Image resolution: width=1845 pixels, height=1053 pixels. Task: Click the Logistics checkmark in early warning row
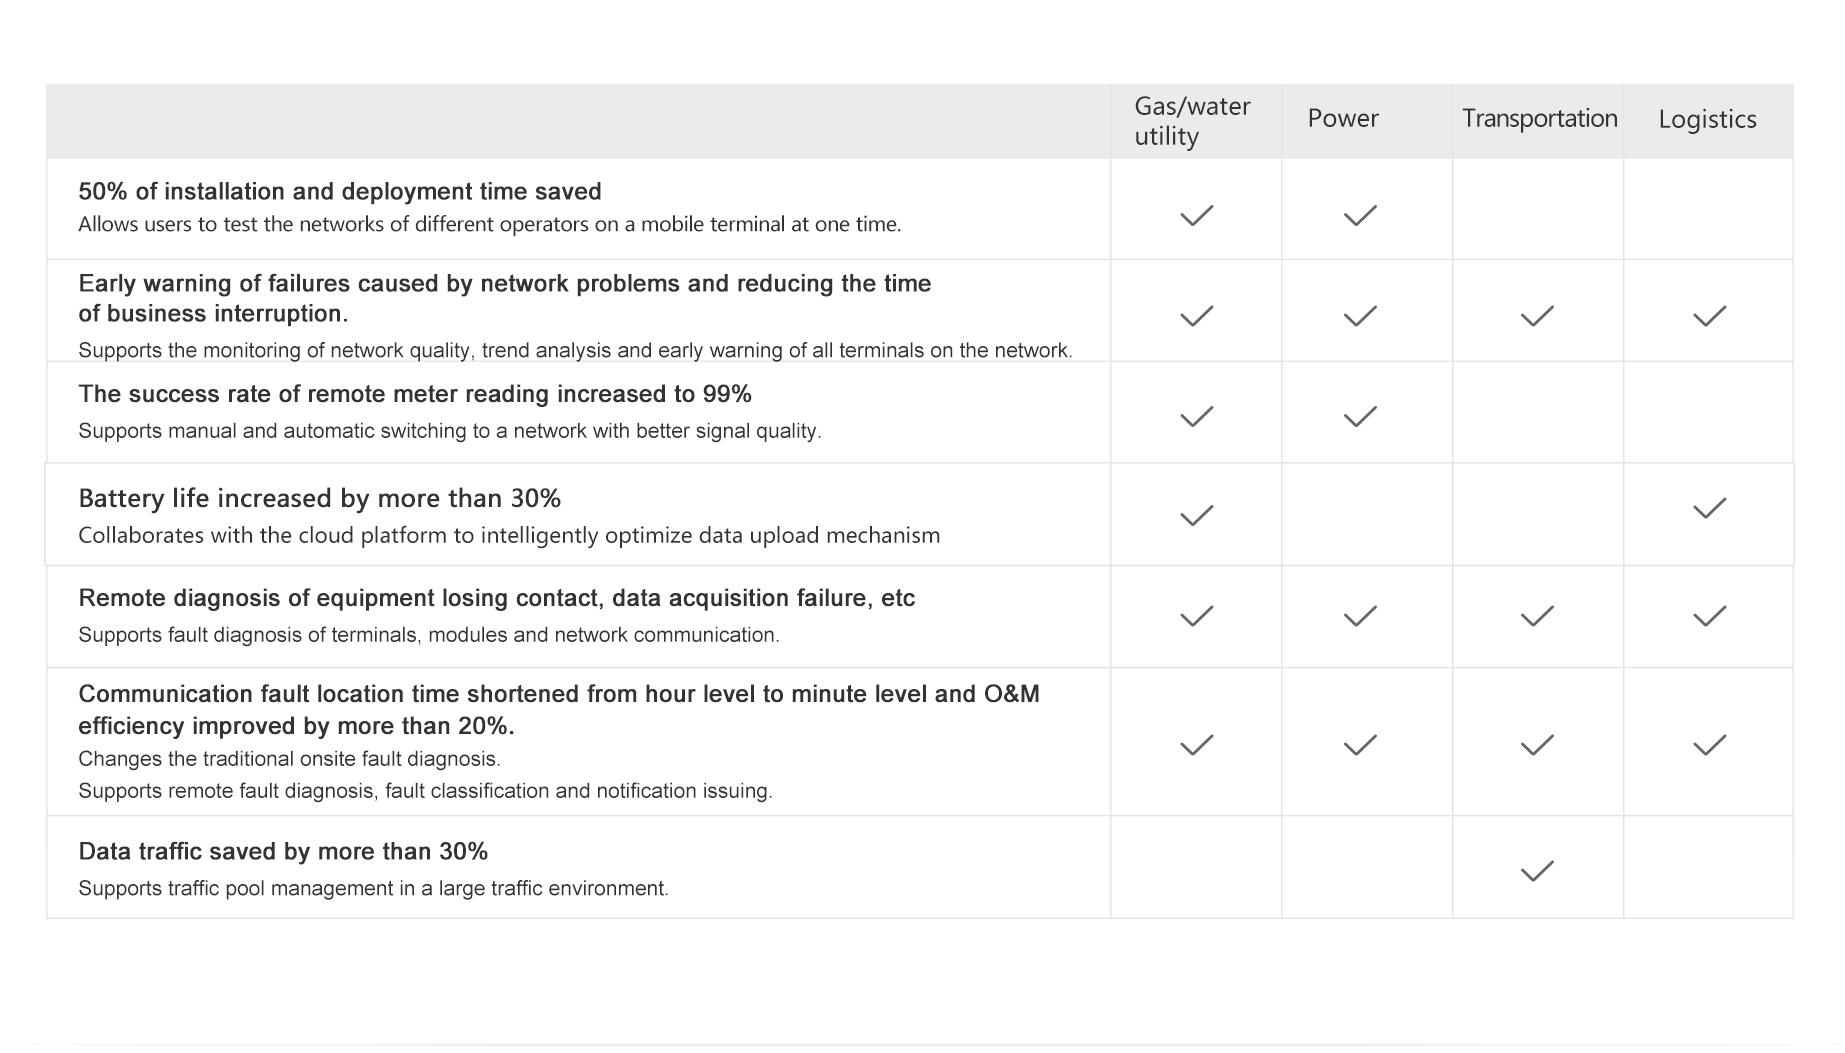(1709, 317)
